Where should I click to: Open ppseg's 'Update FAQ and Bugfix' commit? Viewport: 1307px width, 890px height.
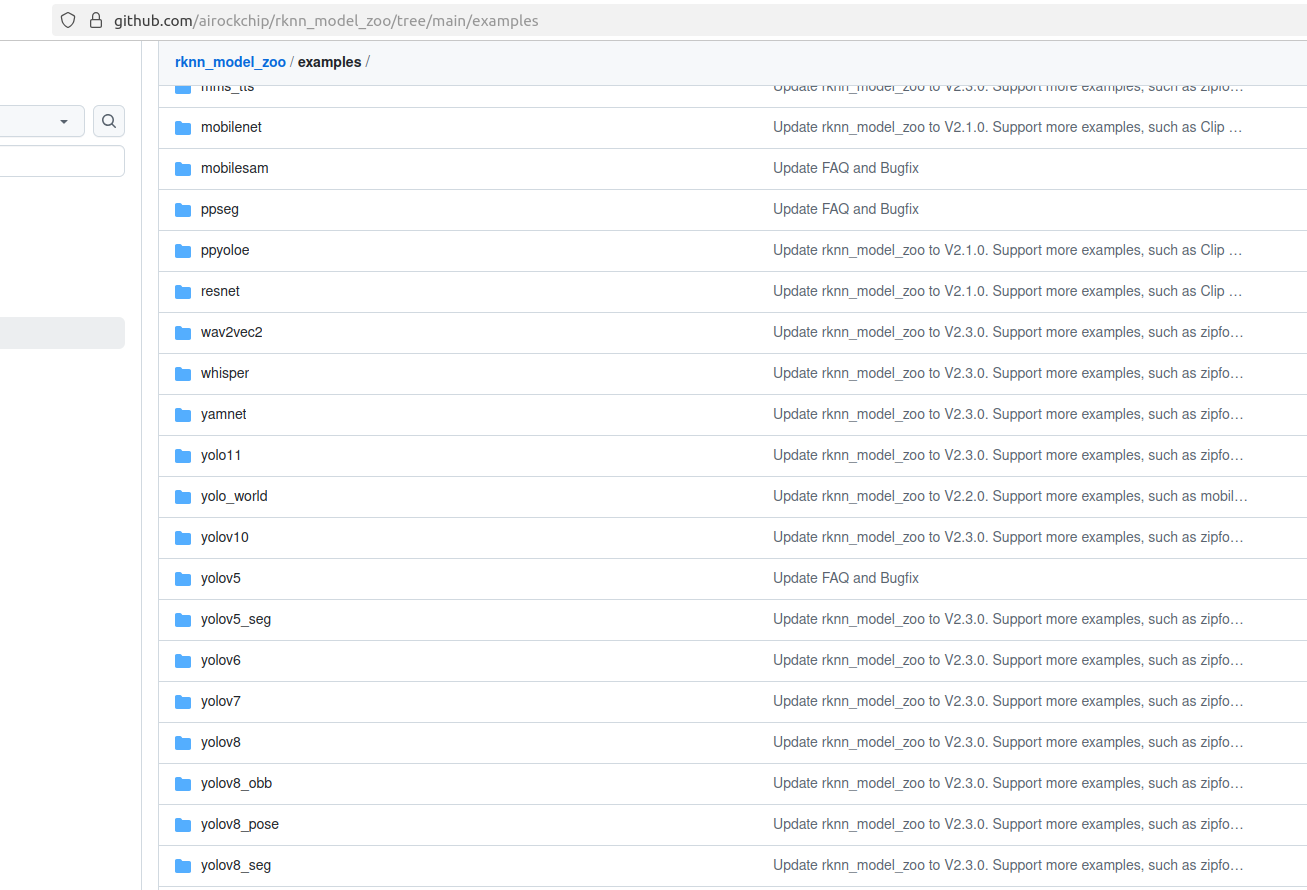coord(846,209)
